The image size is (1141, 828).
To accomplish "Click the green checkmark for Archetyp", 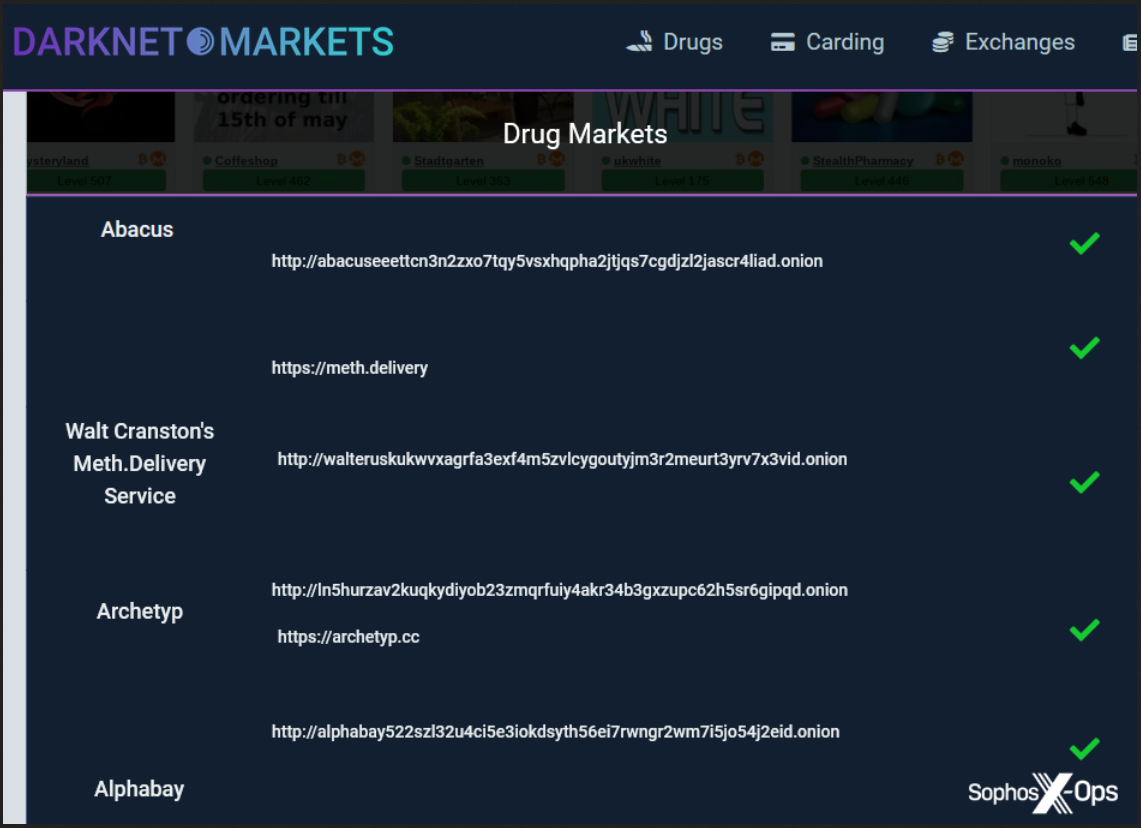I will pos(1084,629).
